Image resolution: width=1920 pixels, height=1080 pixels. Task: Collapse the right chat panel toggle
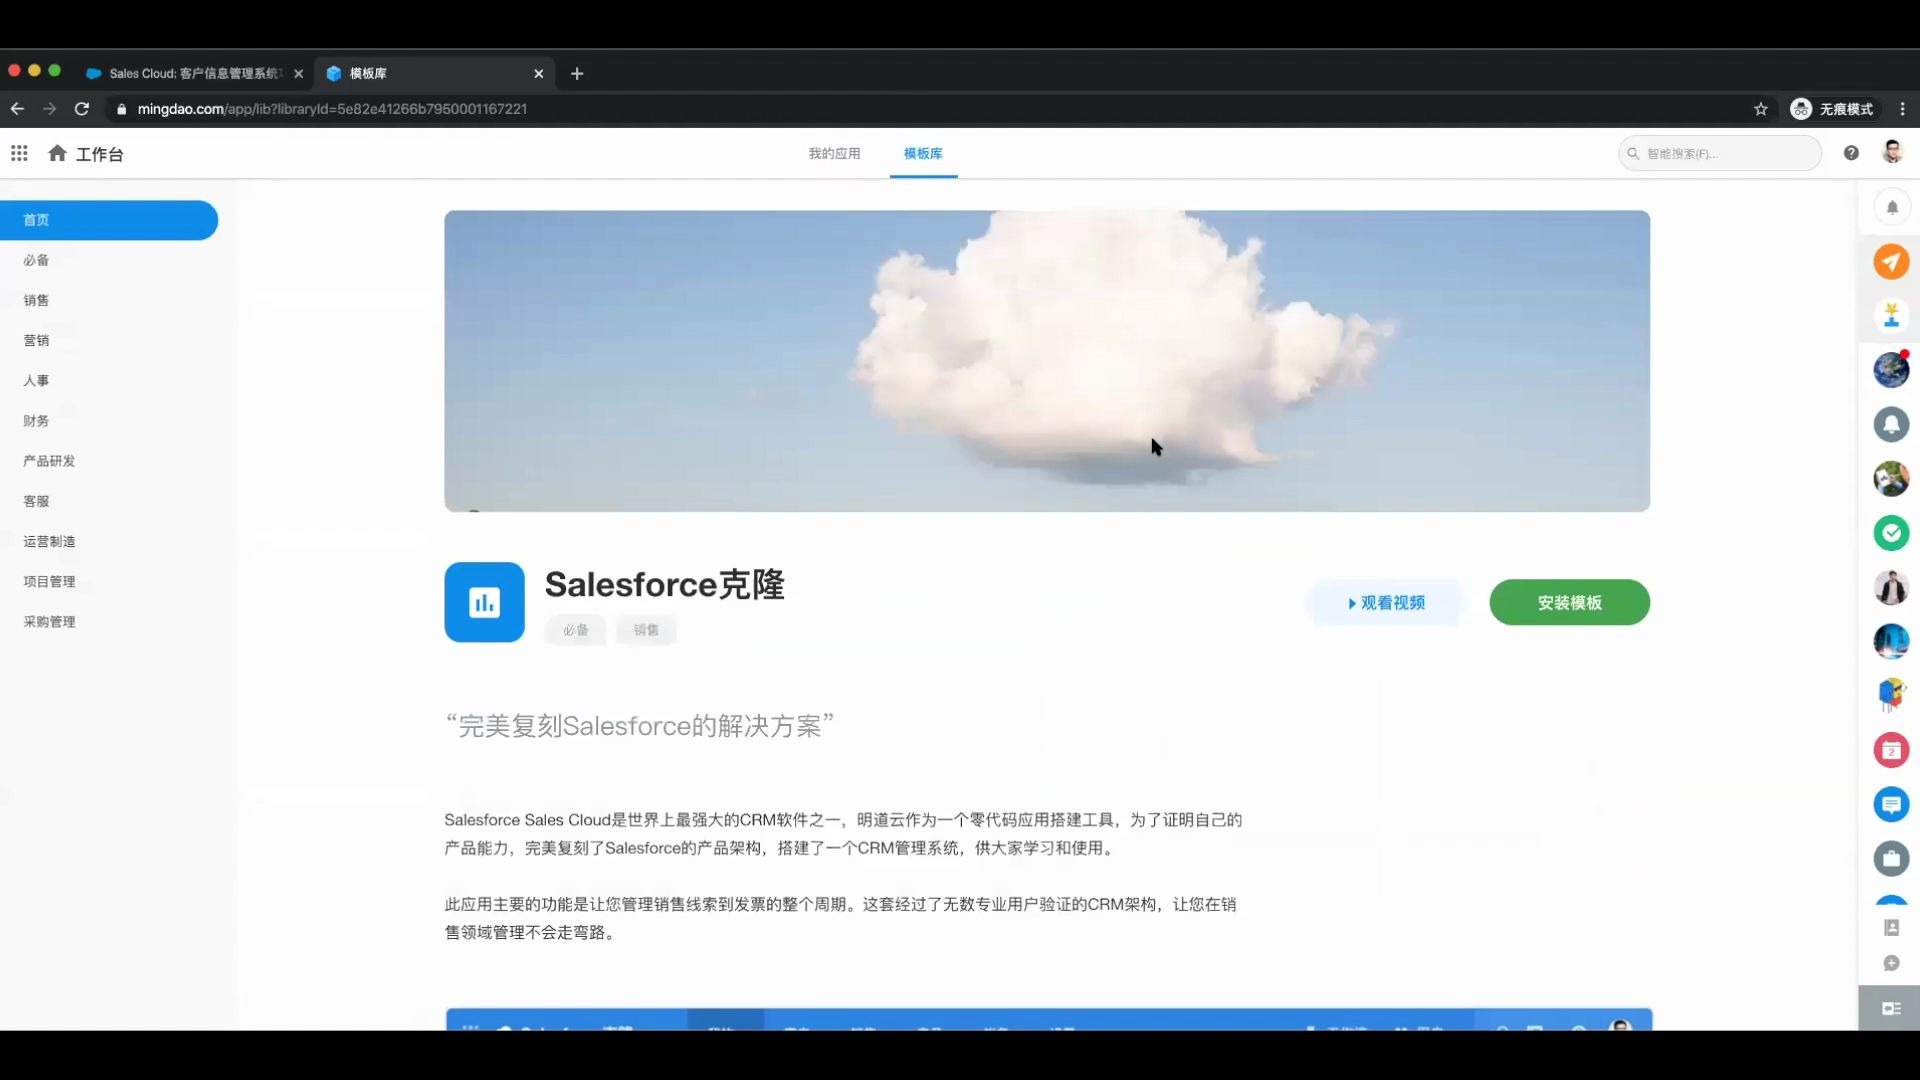click(x=1891, y=1008)
